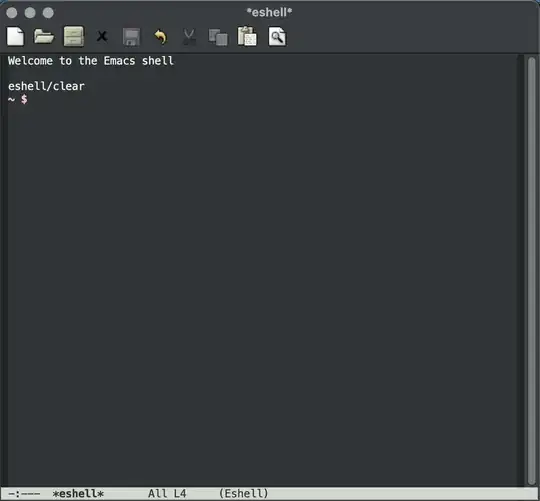Click the All position indicator in mode line
This screenshot has width=540, height=501.
pos(158,494)
